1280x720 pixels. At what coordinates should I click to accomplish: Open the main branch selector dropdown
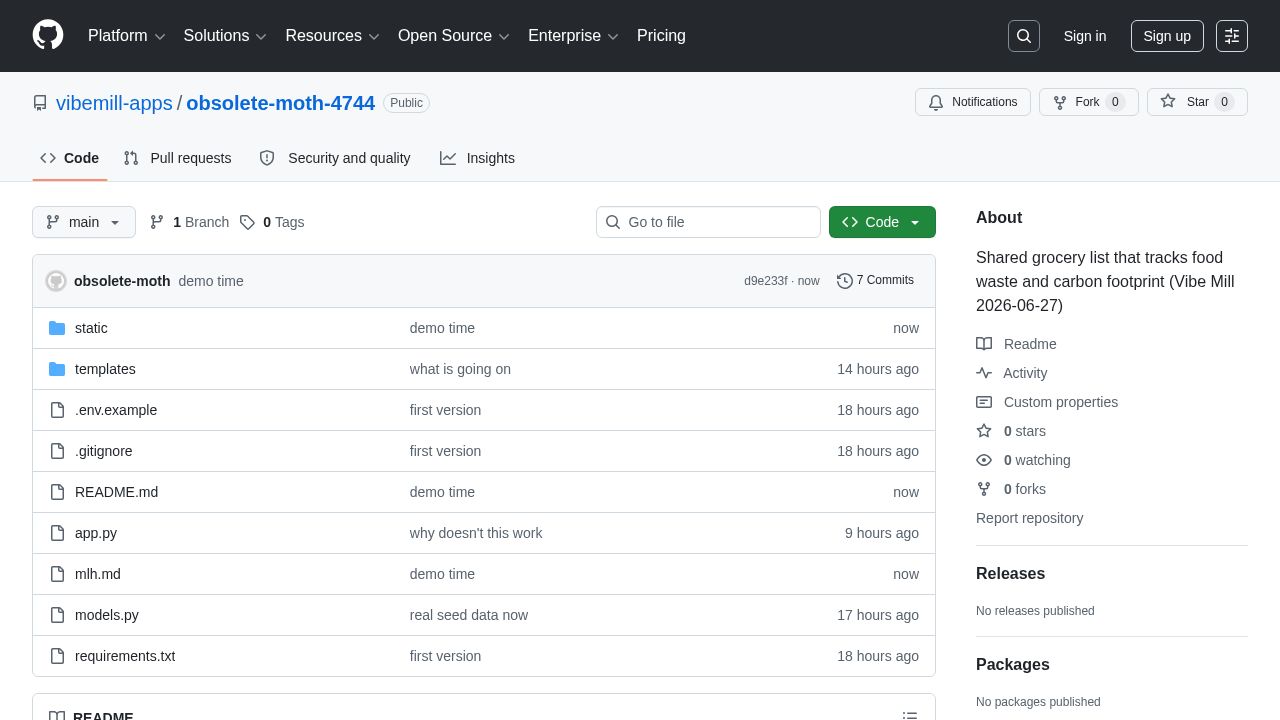coord(84,222)
